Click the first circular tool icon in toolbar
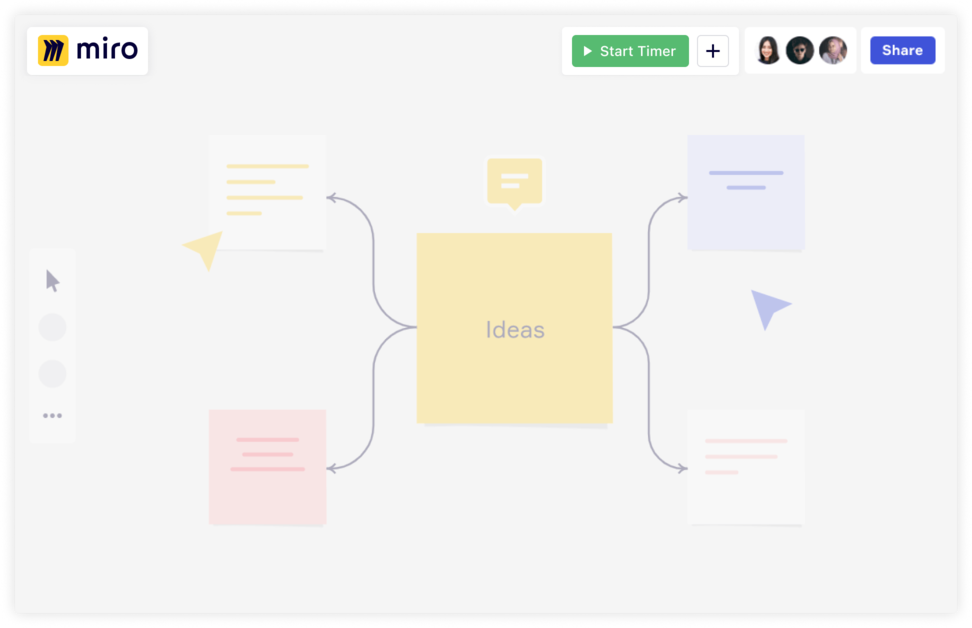The width and height of the screenshot is (972, 628). (x=51, y=327)
